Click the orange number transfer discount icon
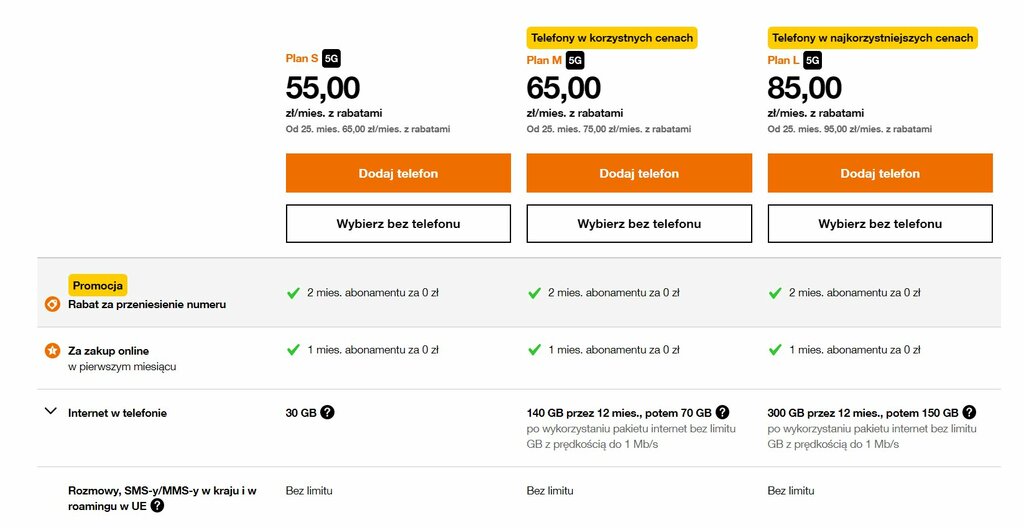 click(x=52, y=304)
